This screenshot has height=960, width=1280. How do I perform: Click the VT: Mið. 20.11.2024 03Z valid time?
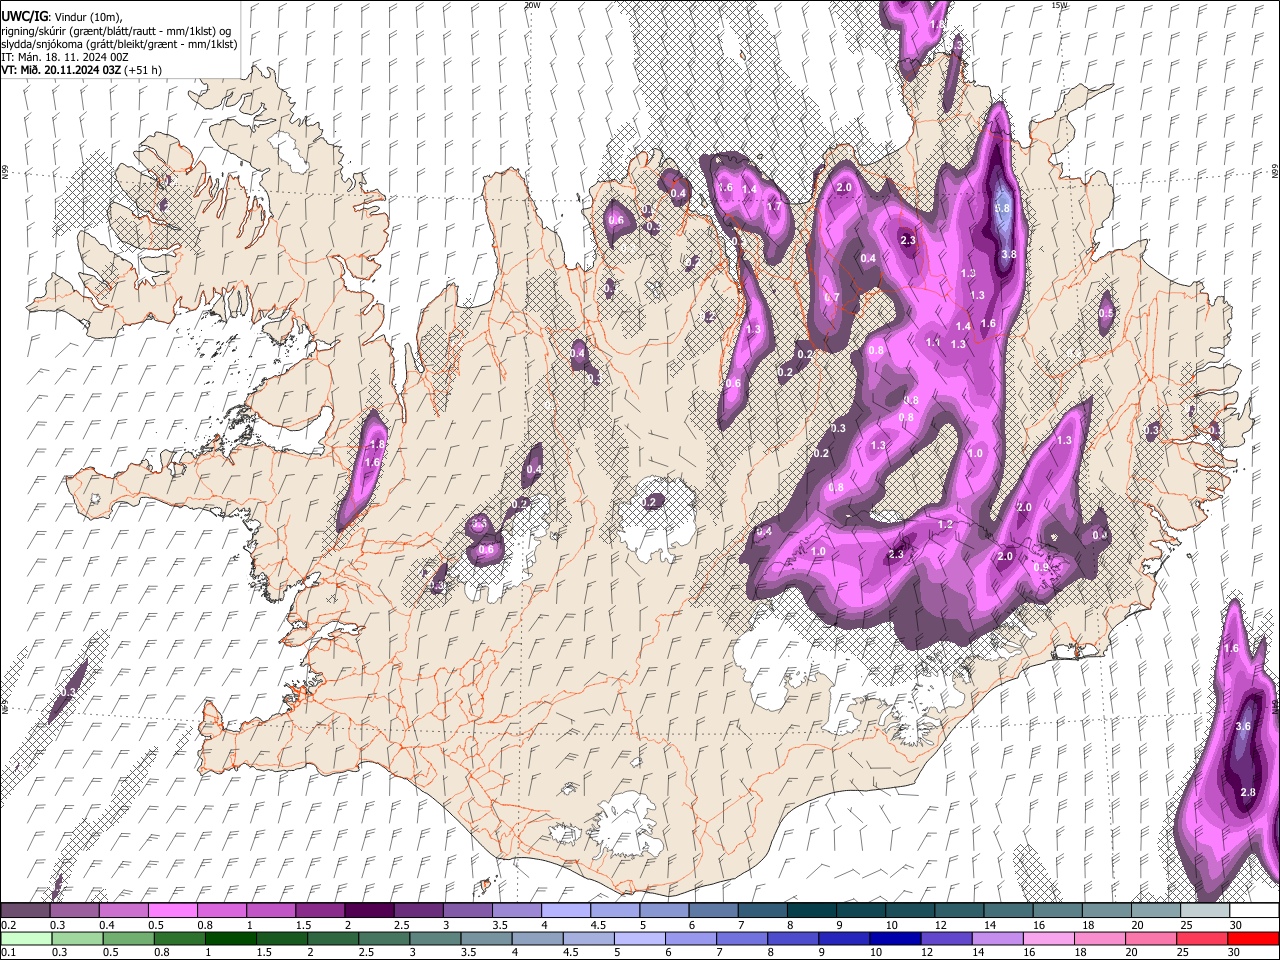pyautogui.click(x=62, y=70)
